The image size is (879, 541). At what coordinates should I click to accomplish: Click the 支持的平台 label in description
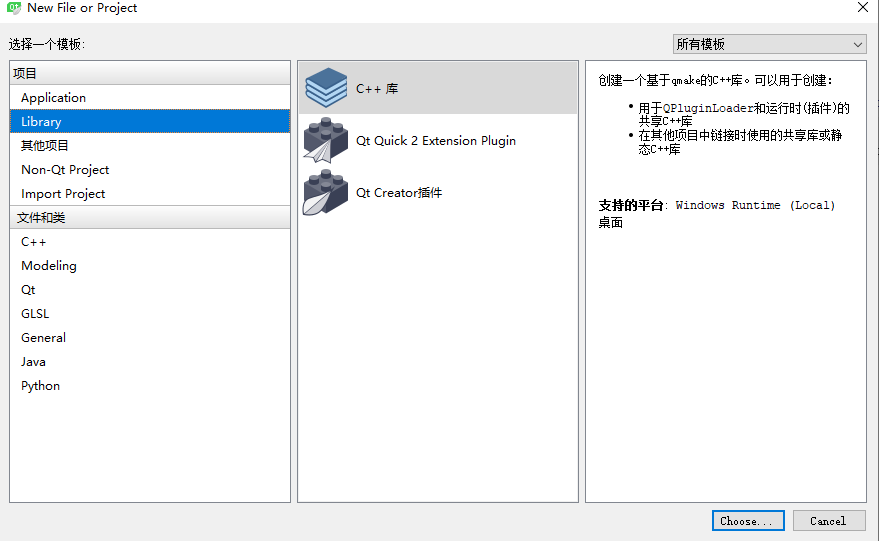(x=631, y=205)
